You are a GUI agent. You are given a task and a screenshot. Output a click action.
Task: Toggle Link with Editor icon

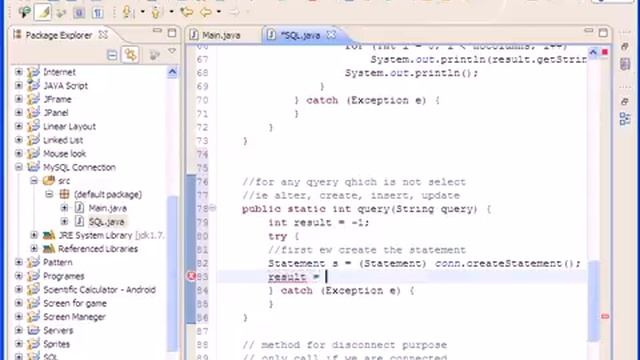pyautogui.click(x=130, y=55)
